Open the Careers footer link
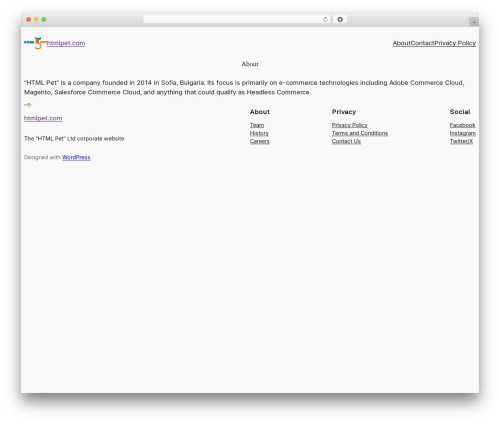The image size is (500, 423). 260,141
